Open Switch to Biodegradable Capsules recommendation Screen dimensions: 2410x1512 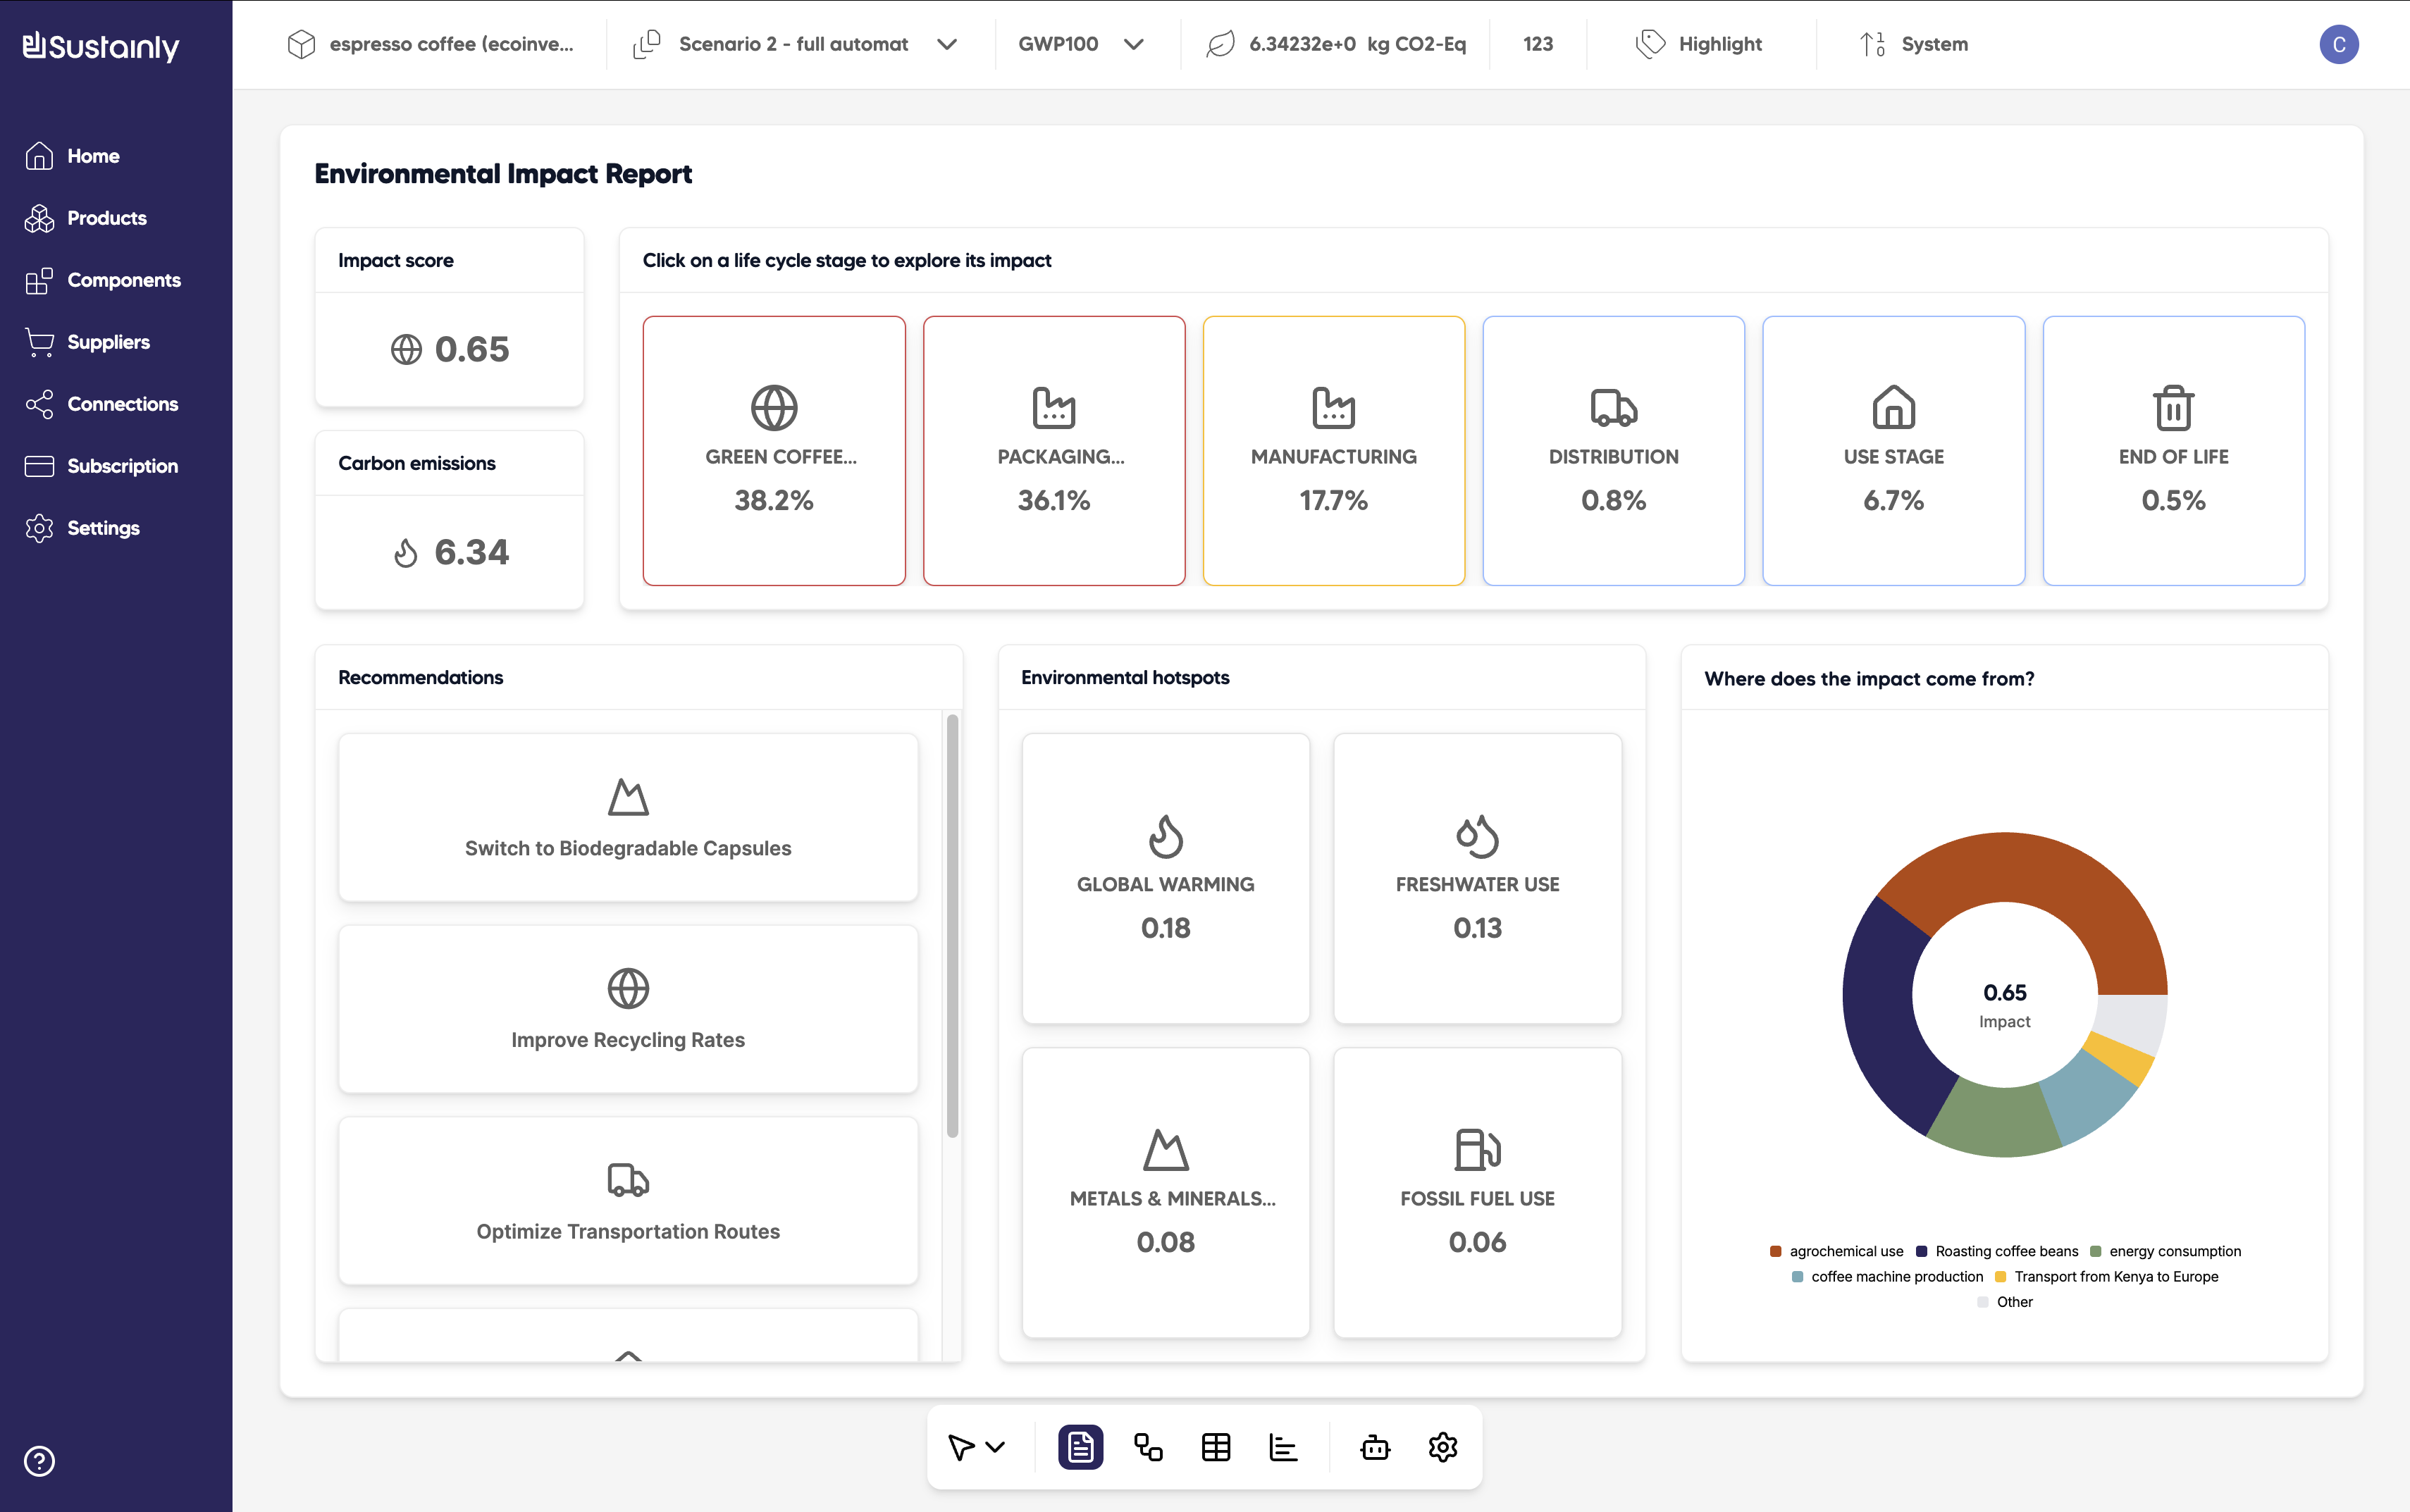point(628,818)
